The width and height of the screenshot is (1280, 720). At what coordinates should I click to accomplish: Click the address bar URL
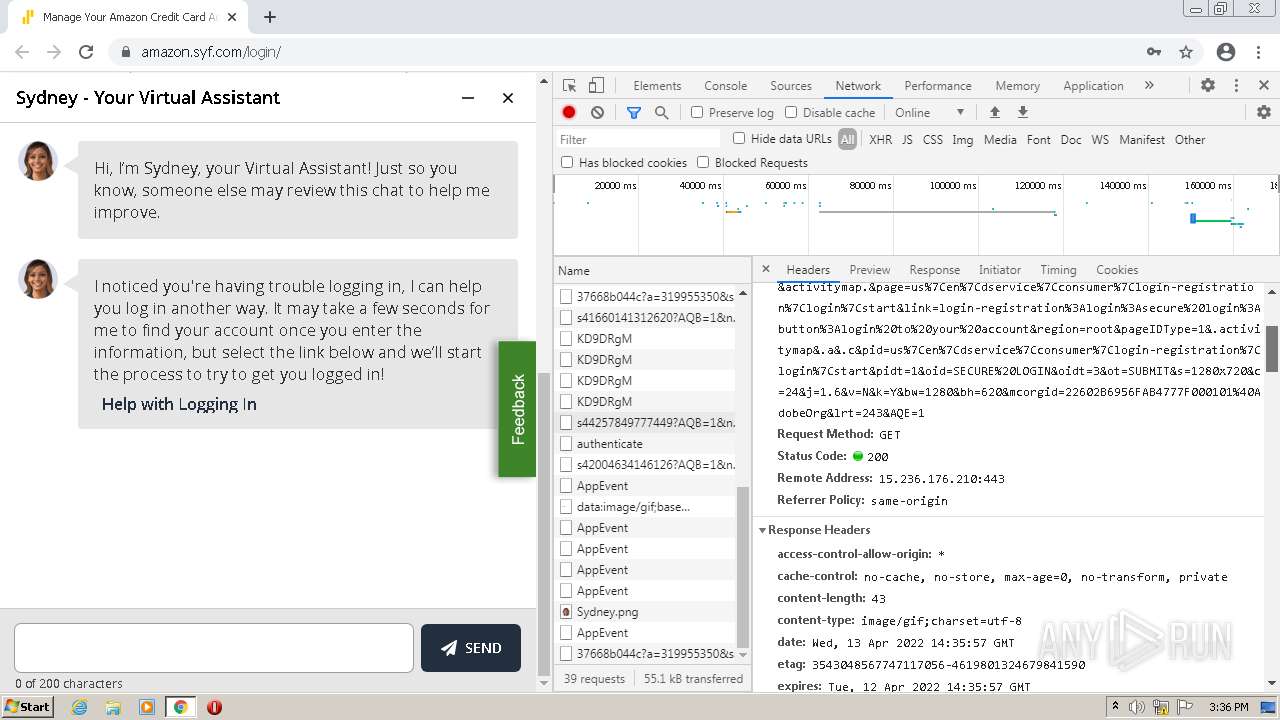point(211,52)
